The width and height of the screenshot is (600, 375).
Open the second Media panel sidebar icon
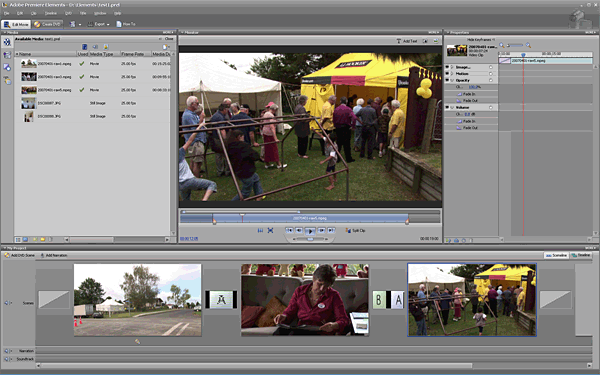coord(7,55)
